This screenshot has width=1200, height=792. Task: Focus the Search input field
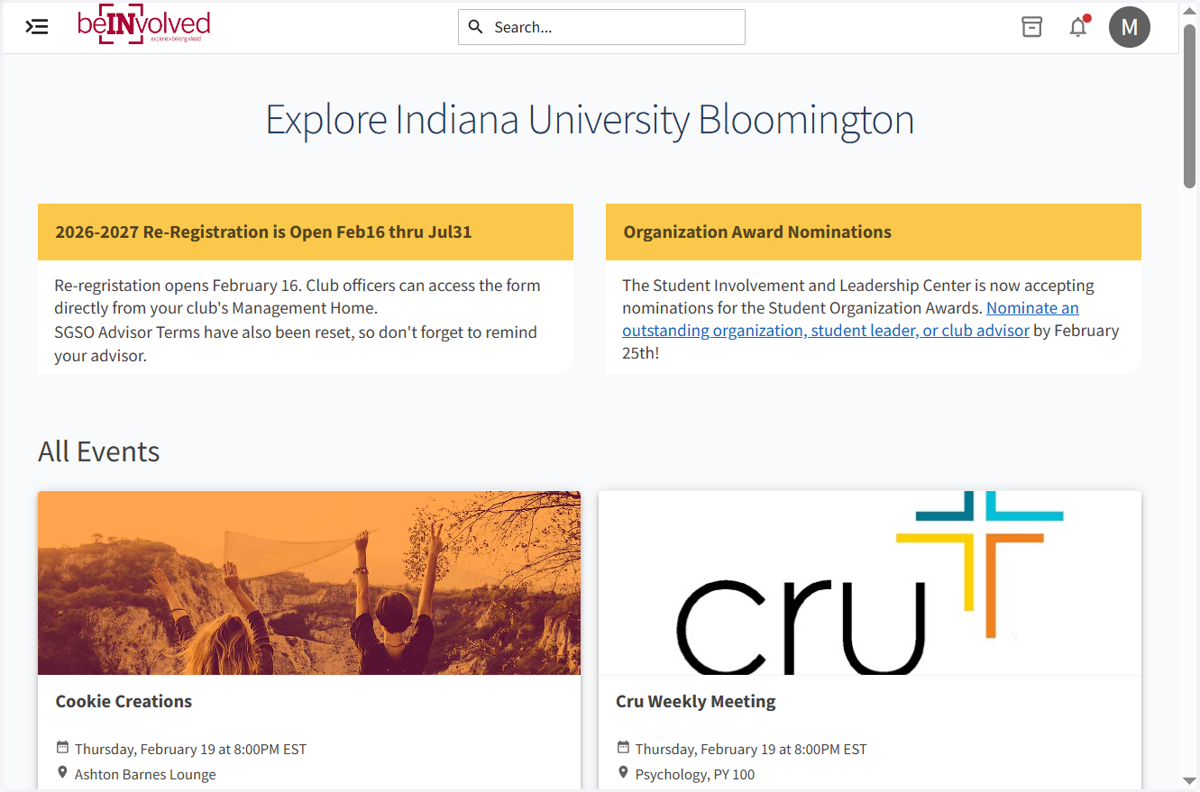pos(602,27)
